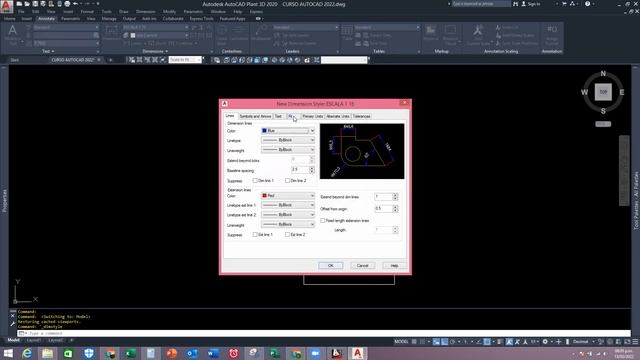Screen dimensions: 640x360
Task: Expand the dimension lines Linetype dropdown
Action: pos(288,140)
